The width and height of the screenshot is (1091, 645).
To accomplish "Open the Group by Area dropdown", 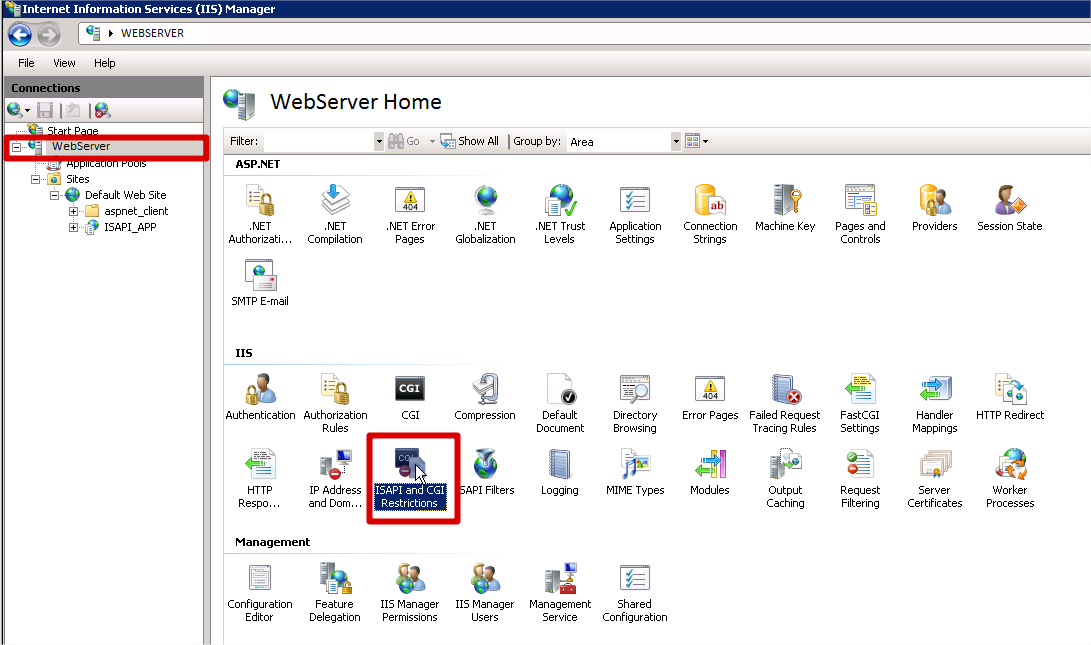I will [x=676, y=142].
